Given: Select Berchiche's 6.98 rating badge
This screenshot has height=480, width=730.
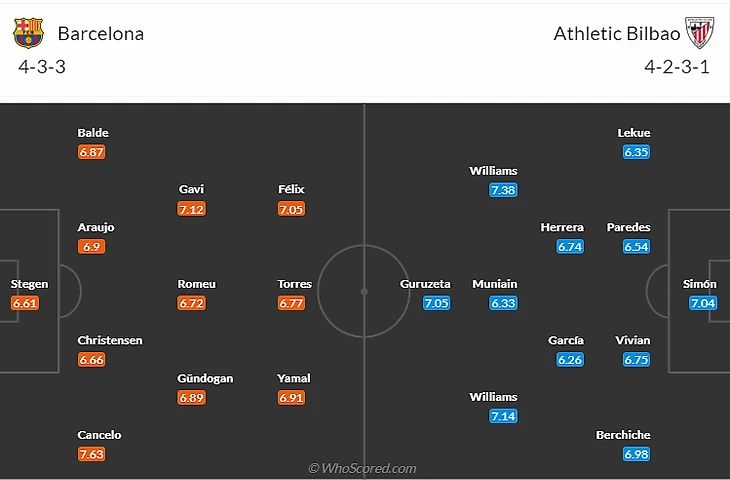Looking at the screenshot, I should (x=636, y=454).
